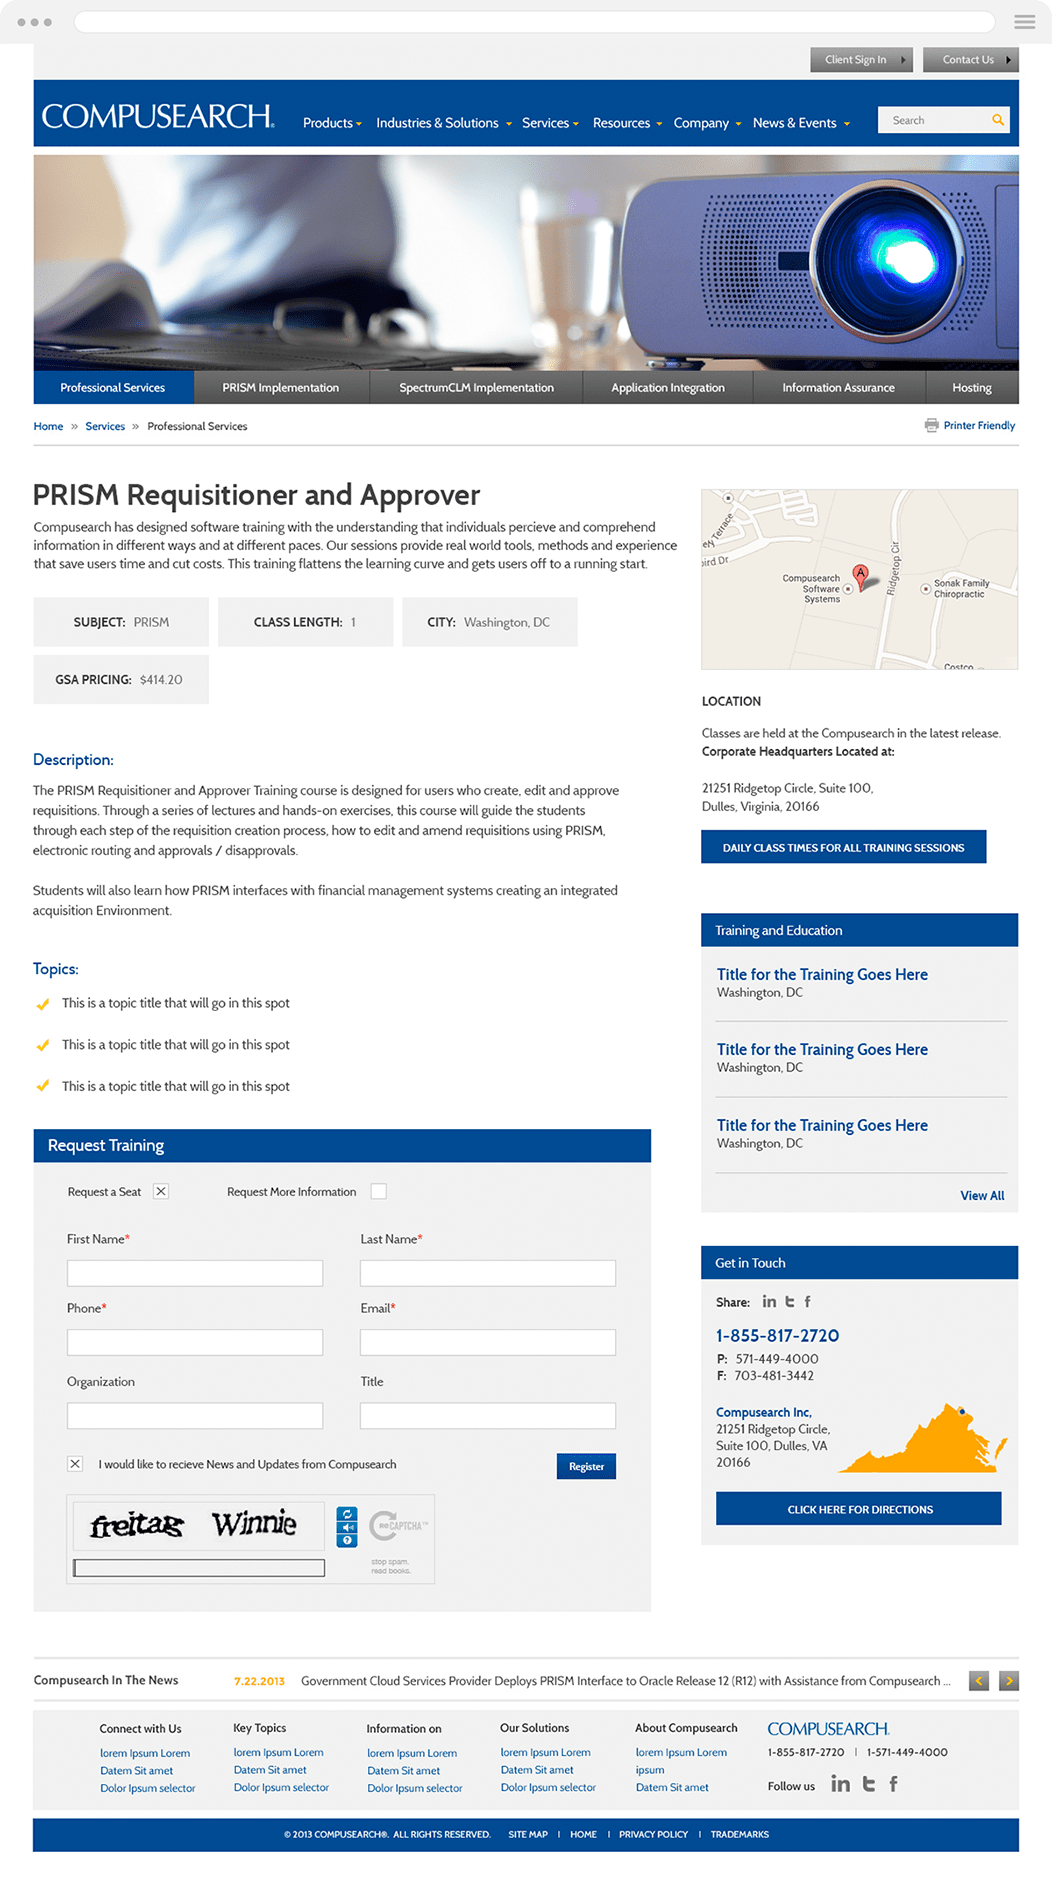This screenshot has height=1892, width=1052.
Task: Click the Client Sign In button
Action: point(861,60)
